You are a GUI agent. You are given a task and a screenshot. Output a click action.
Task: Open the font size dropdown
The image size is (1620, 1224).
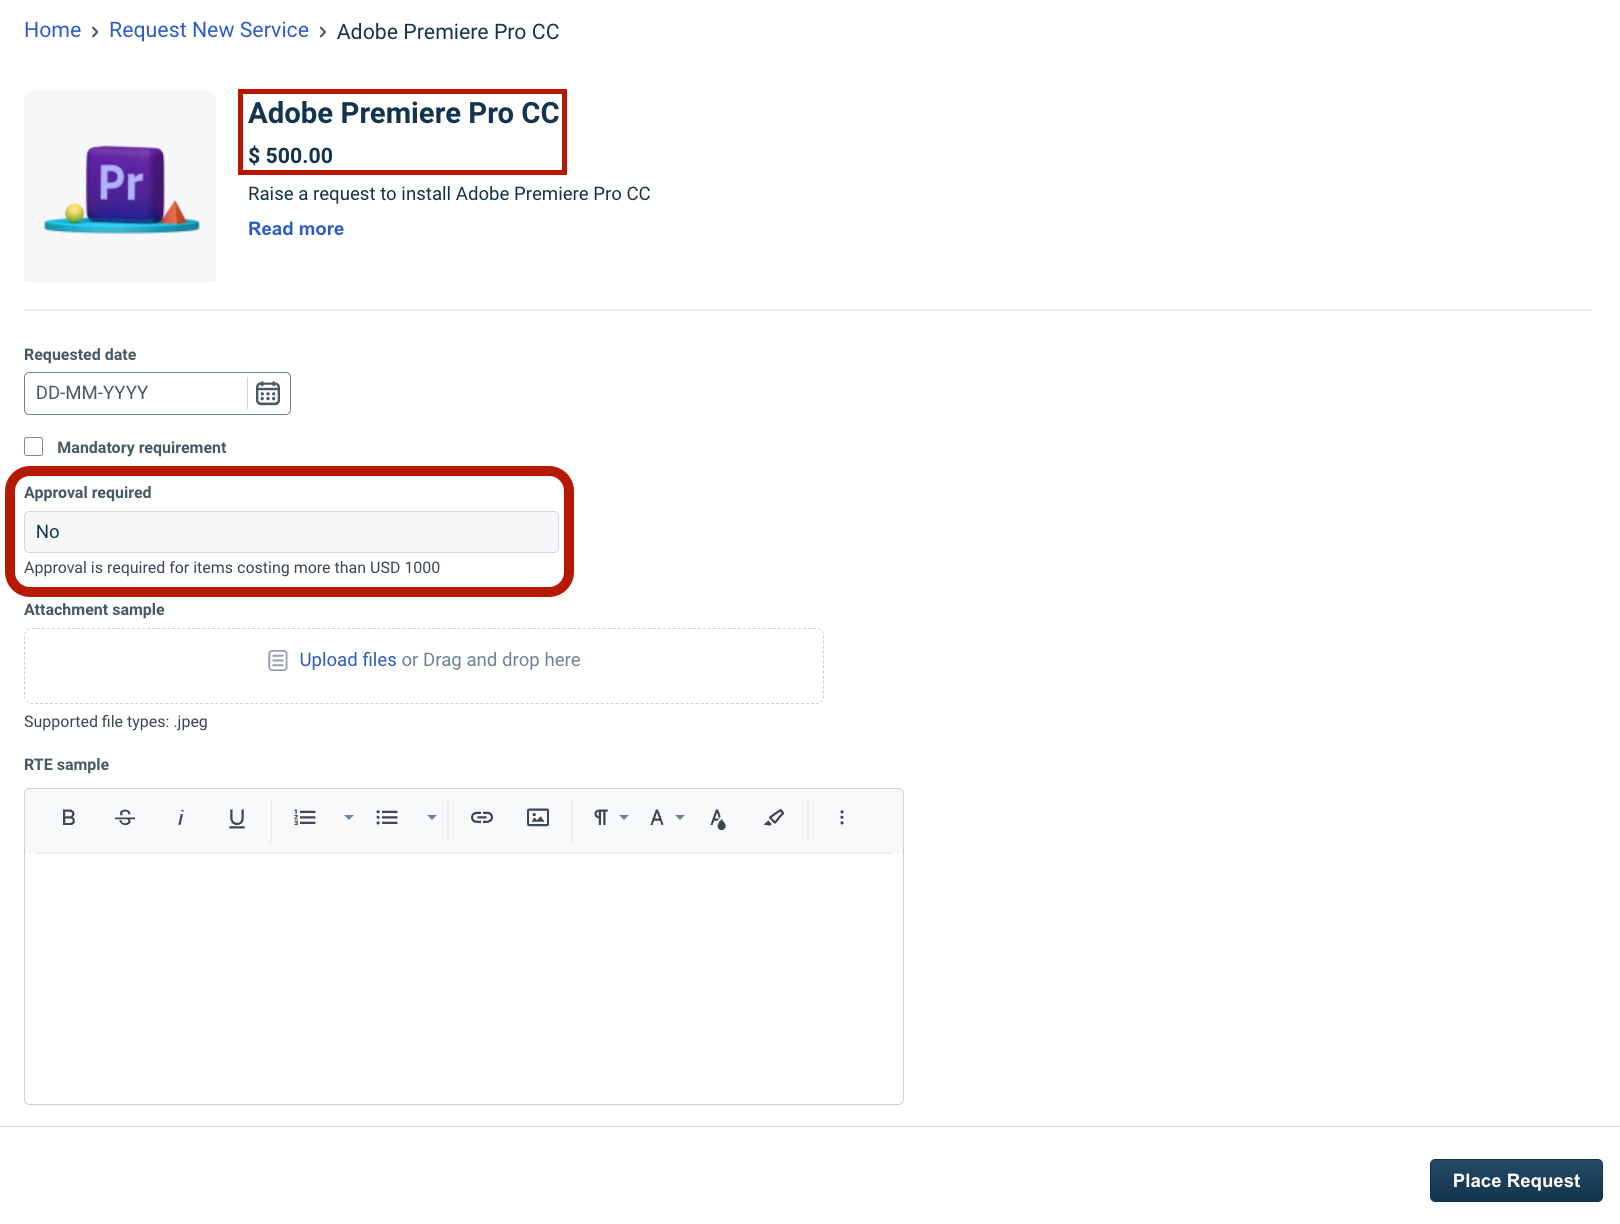[x=667, y=818]
